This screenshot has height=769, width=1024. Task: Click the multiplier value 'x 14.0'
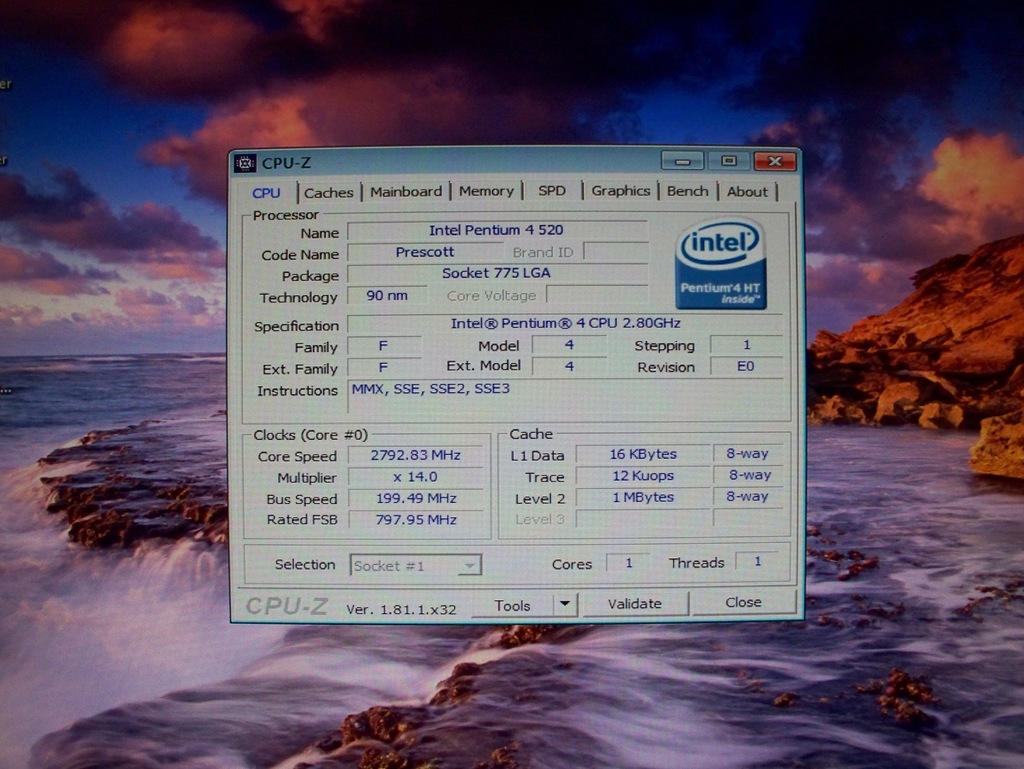[416, 477]
